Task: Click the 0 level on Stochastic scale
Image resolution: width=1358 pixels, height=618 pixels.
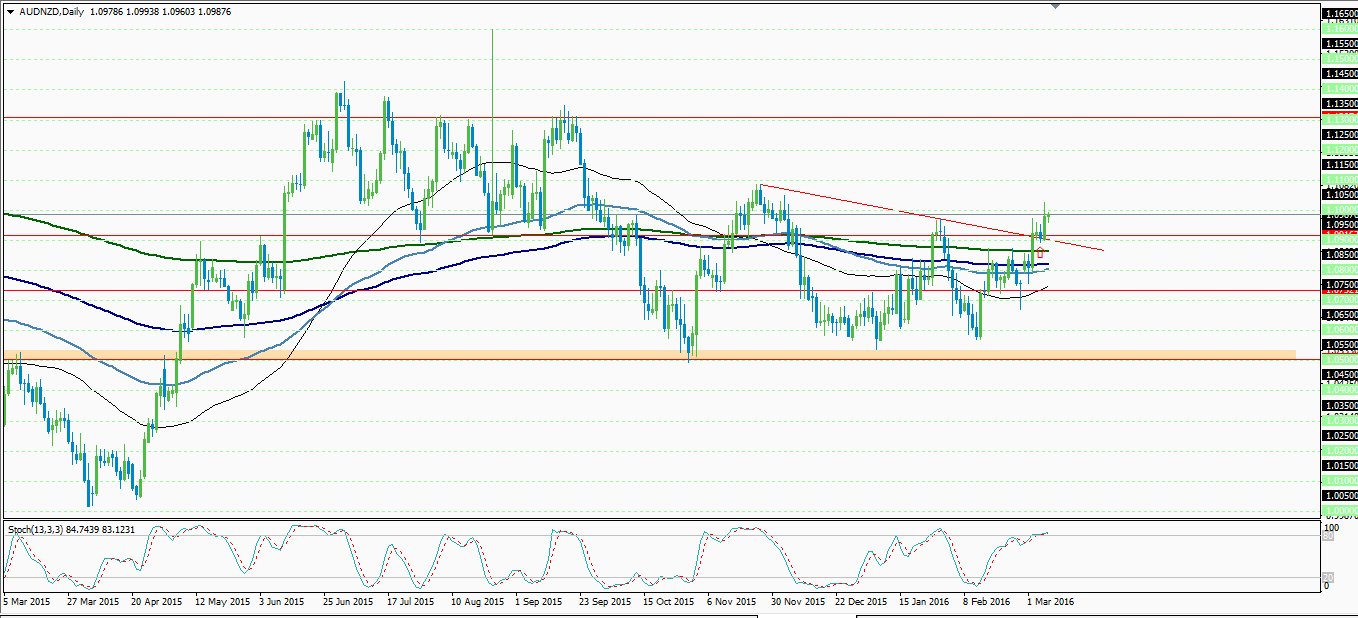Action: [x=1327, y=586]
